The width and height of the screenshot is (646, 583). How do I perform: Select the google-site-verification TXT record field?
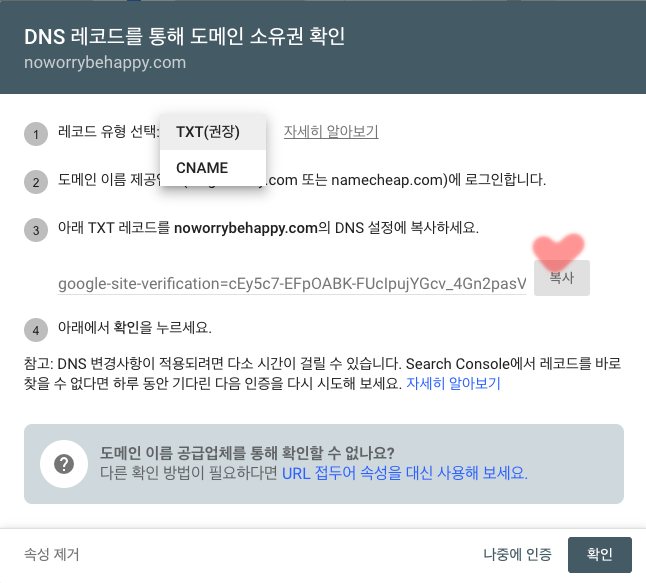coord(292,283)
